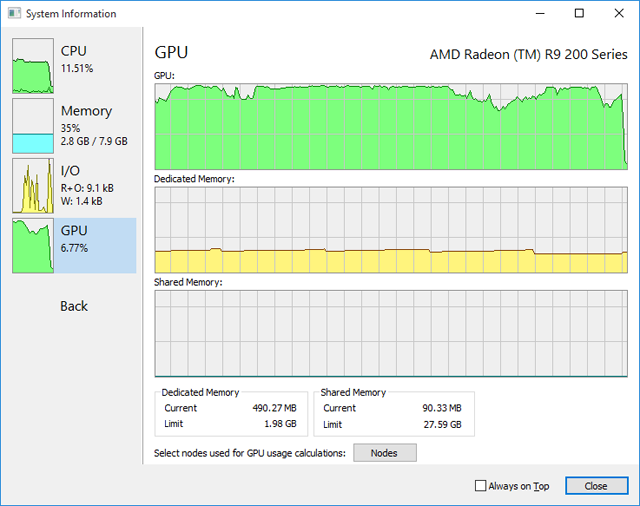Open the CPU mini graph thumbnail
640x506 pixels.
[x=33, y=66]
